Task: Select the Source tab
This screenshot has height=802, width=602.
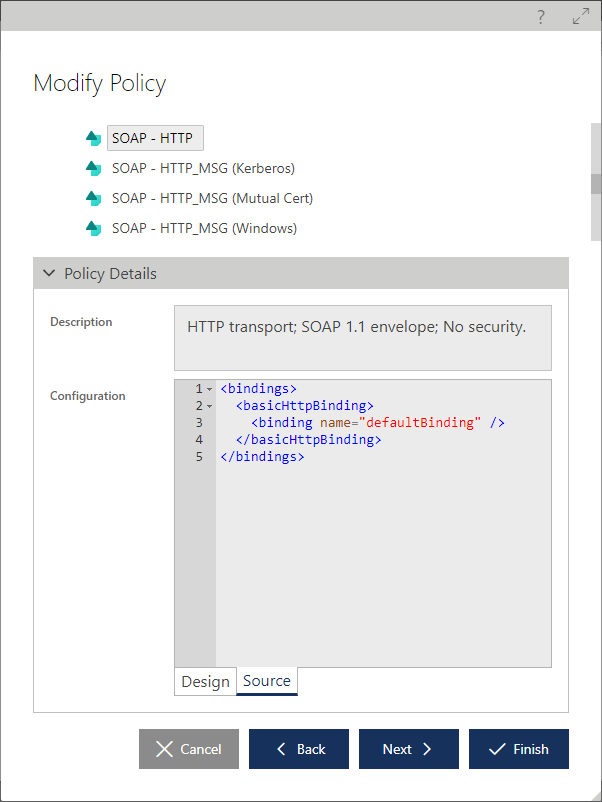Action: tap(266, 681)
